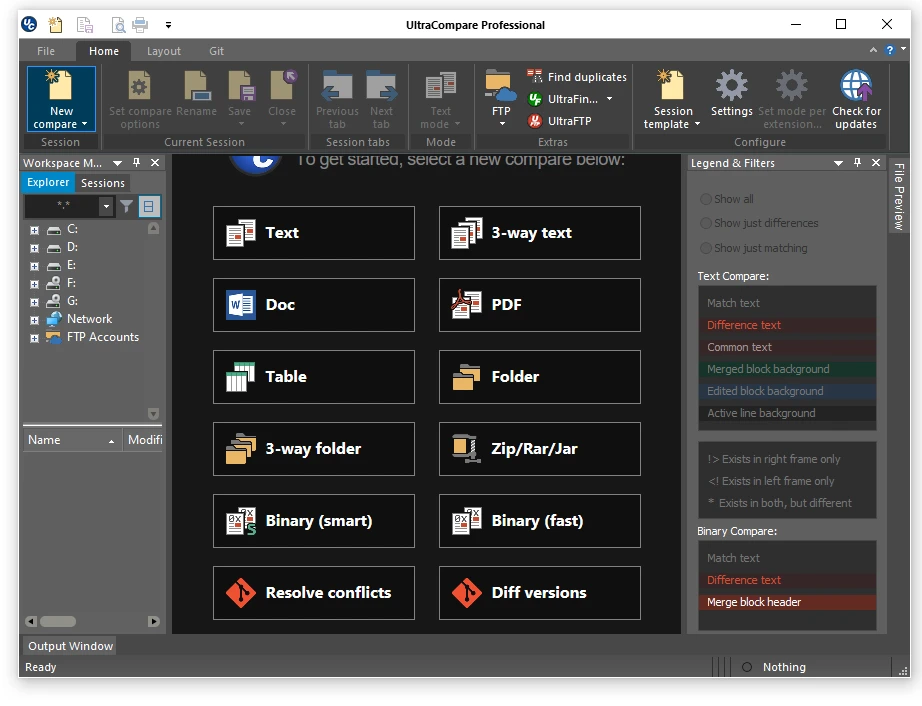Select the Show all radio button
The height and width of the screenshot is (706, 922).
[706, 199]
